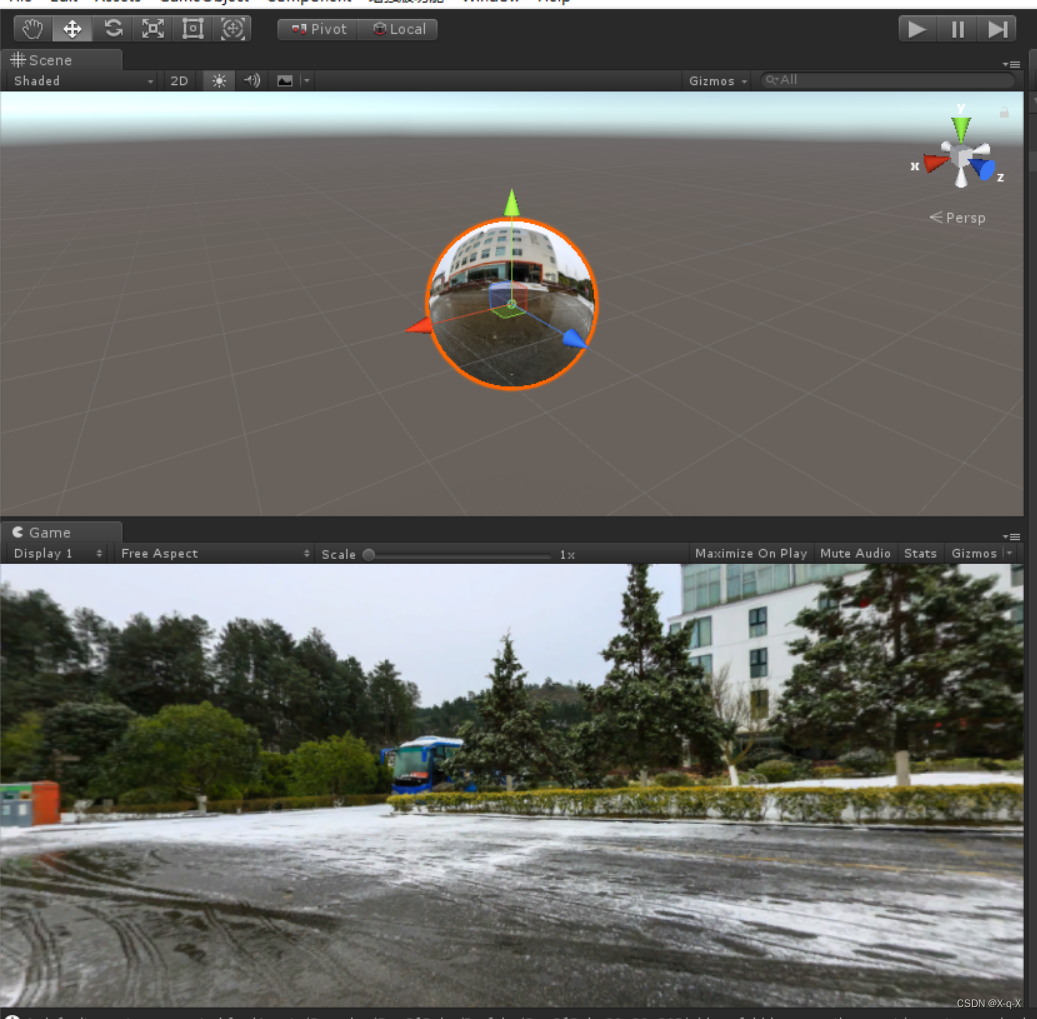Image resolution: width=1037 pixels, height=1019 pixels.
Task: Click the scene gizmo lock icon
Action: [1004, 112]
